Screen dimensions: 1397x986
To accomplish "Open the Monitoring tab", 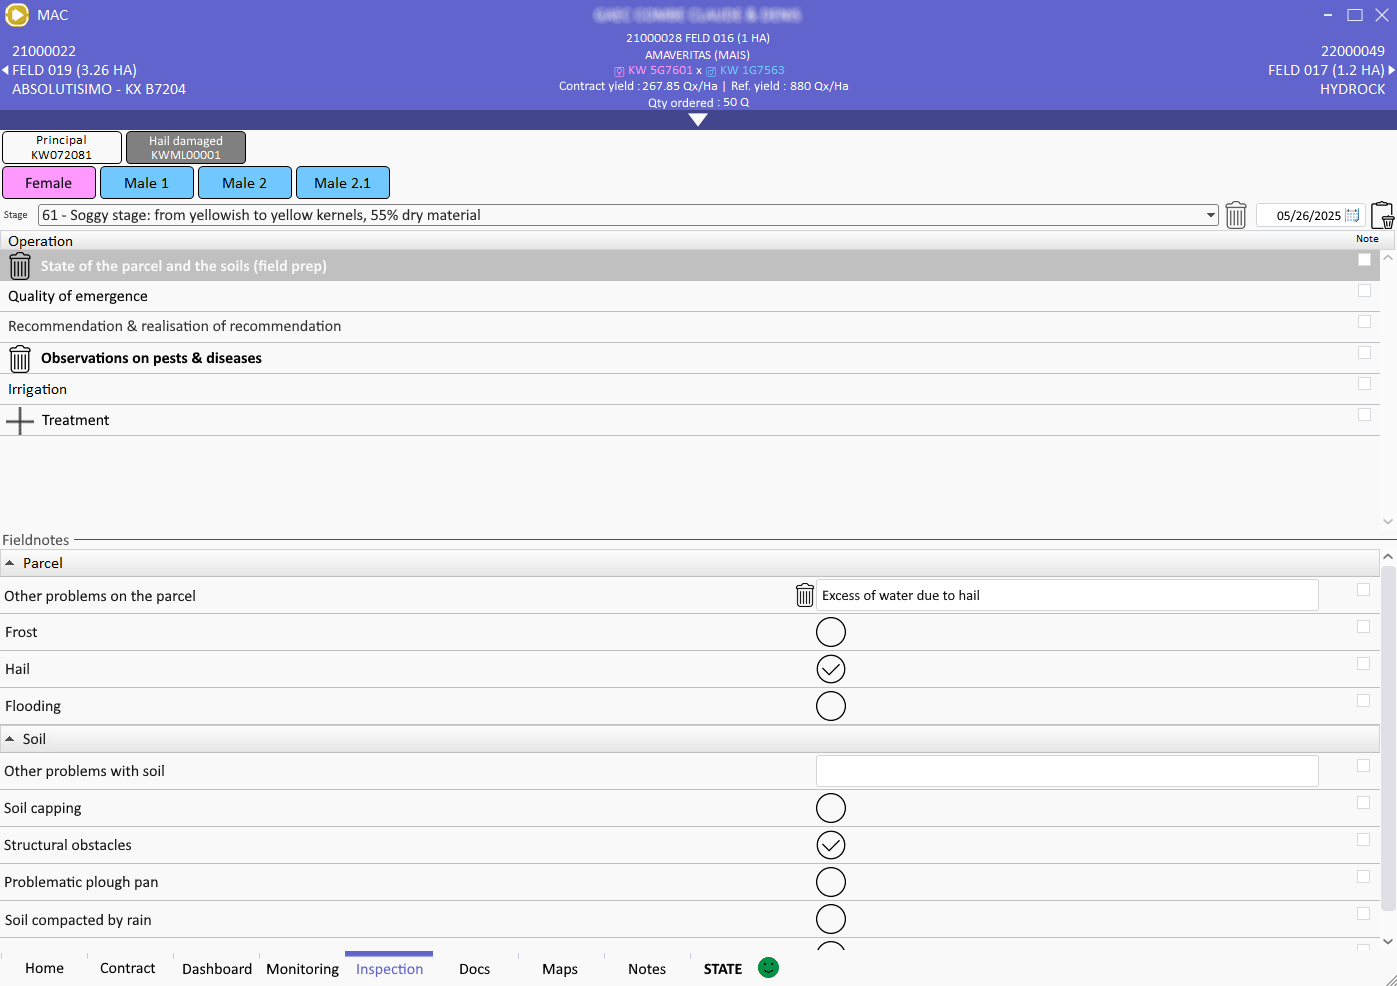I will coord(303,968).
